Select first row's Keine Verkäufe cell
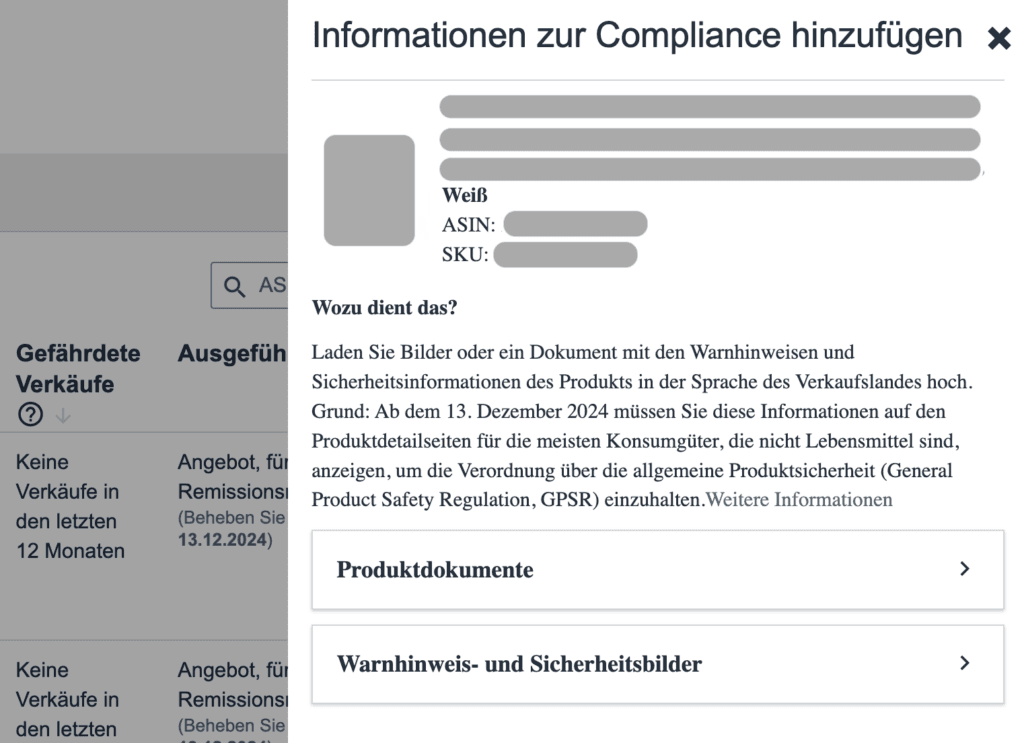 pos(70,506)
